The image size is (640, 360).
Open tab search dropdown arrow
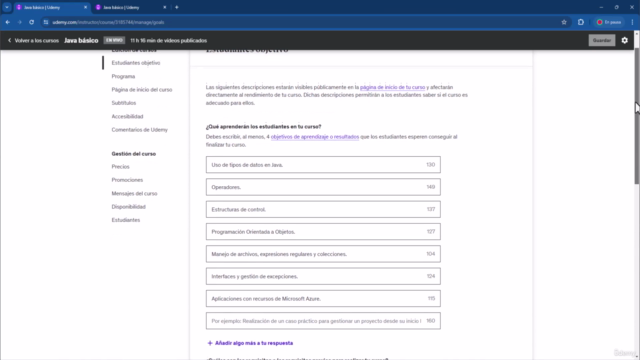tap(7, 7)
